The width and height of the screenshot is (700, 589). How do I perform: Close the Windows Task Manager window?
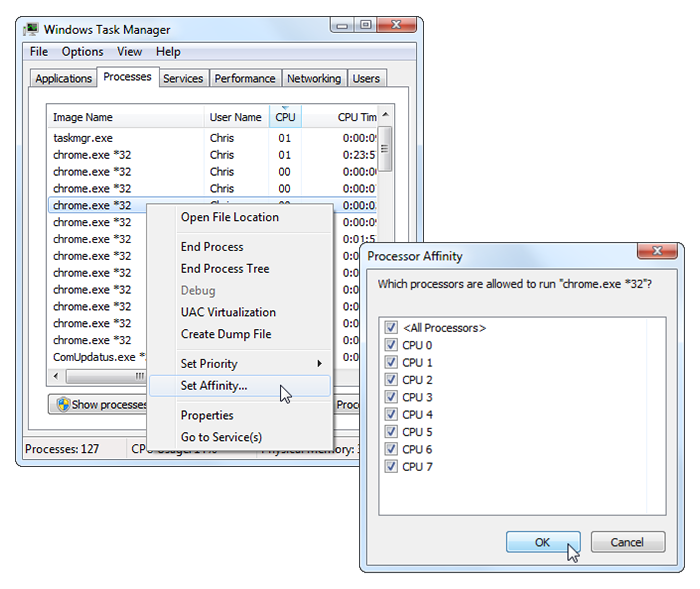coord(396,25)
